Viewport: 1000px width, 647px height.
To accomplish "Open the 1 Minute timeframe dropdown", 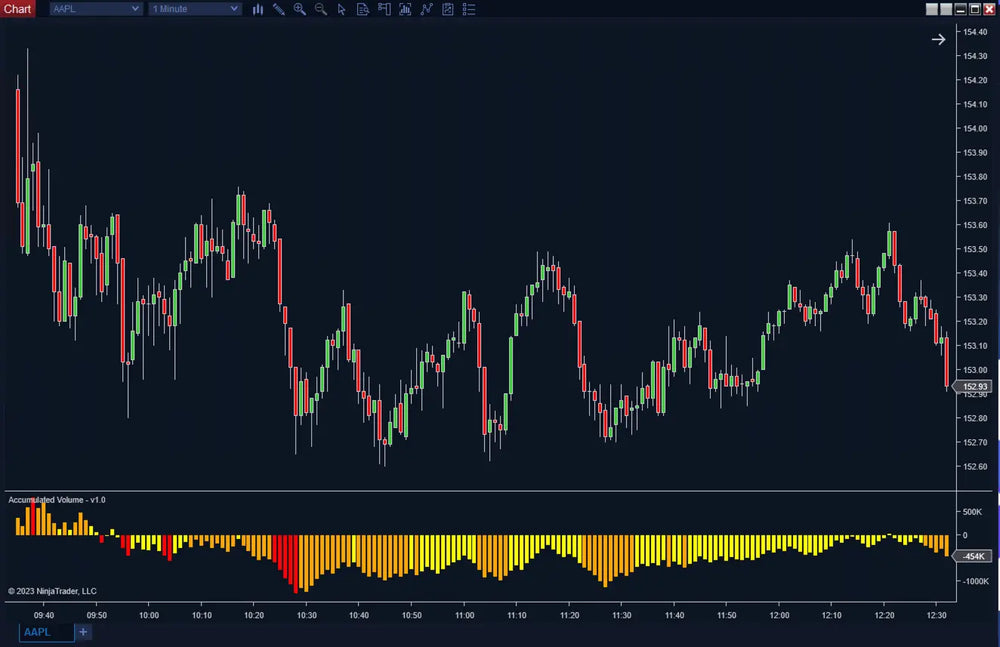I will (195, 9).
